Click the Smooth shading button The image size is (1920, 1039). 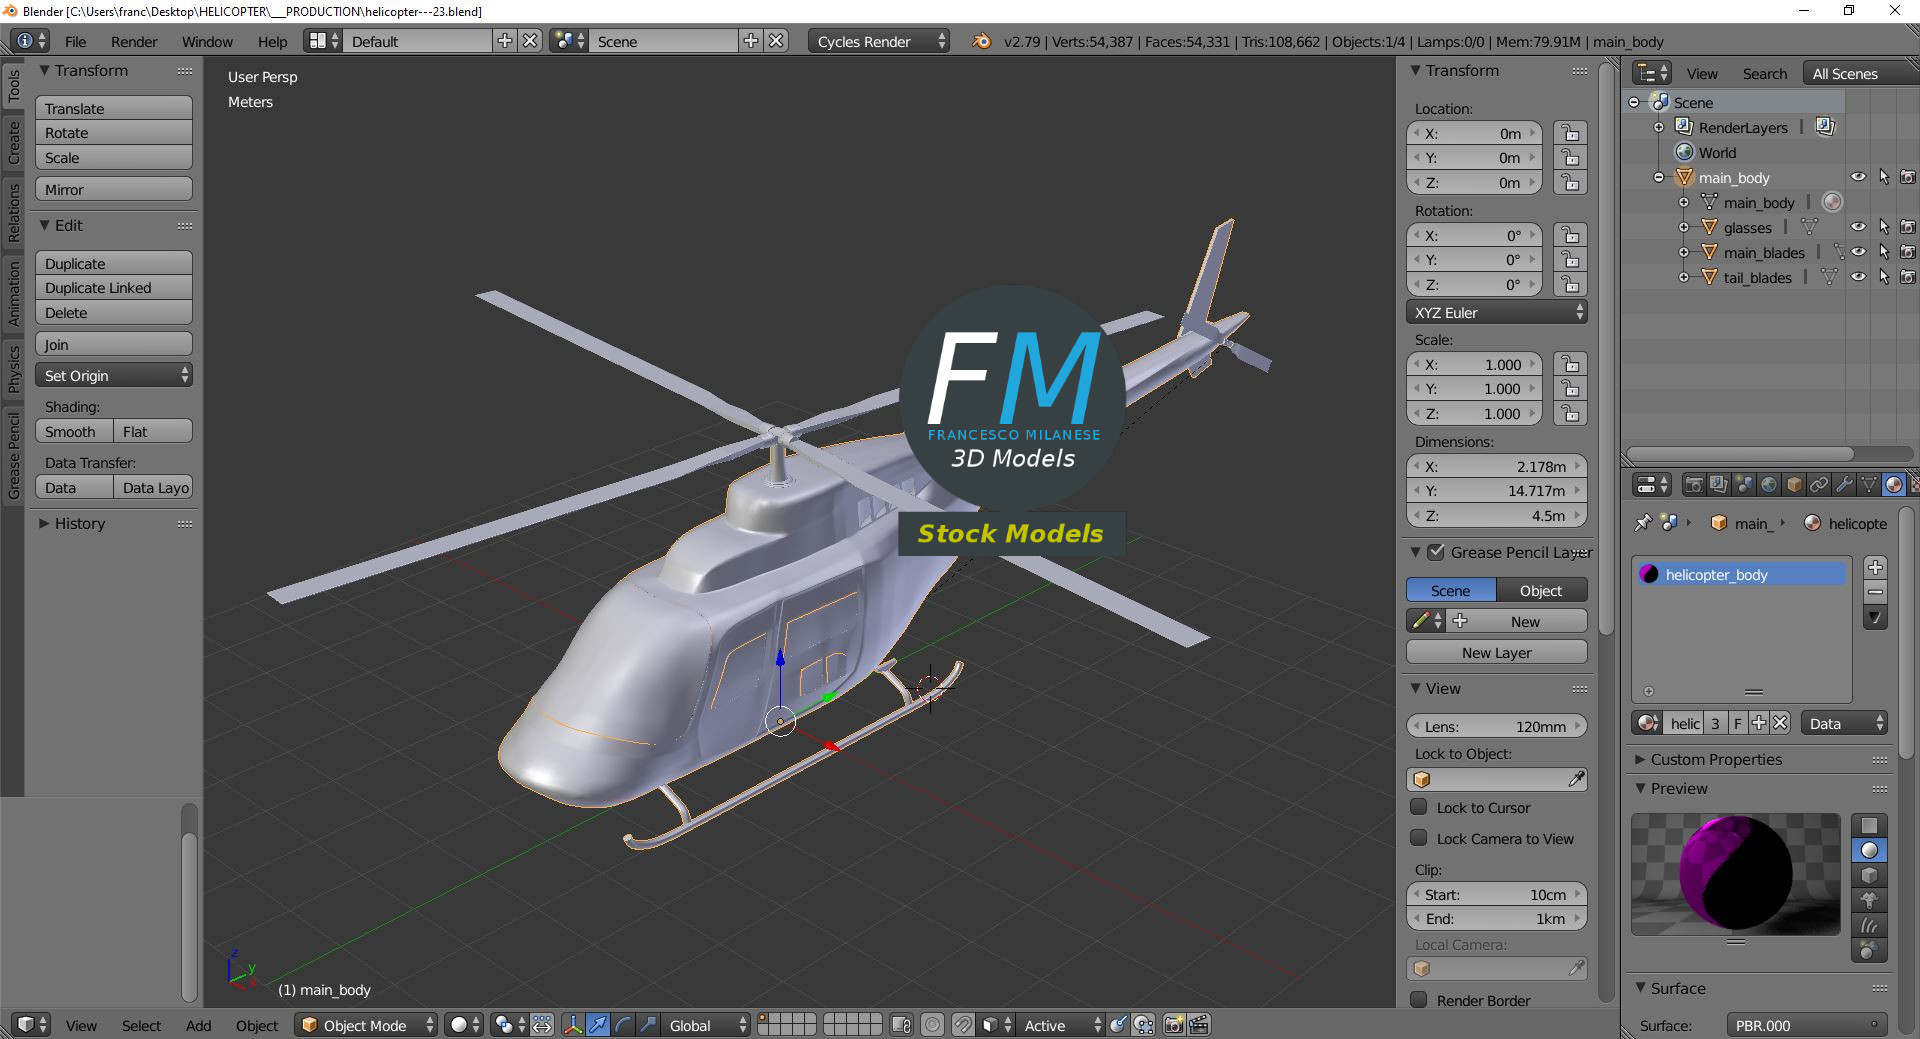click(74, 431)
